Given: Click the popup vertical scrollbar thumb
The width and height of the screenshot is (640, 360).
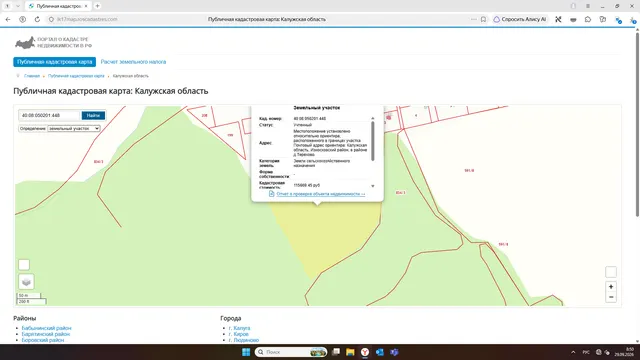Looking at the screenshot, I should 372,141.
